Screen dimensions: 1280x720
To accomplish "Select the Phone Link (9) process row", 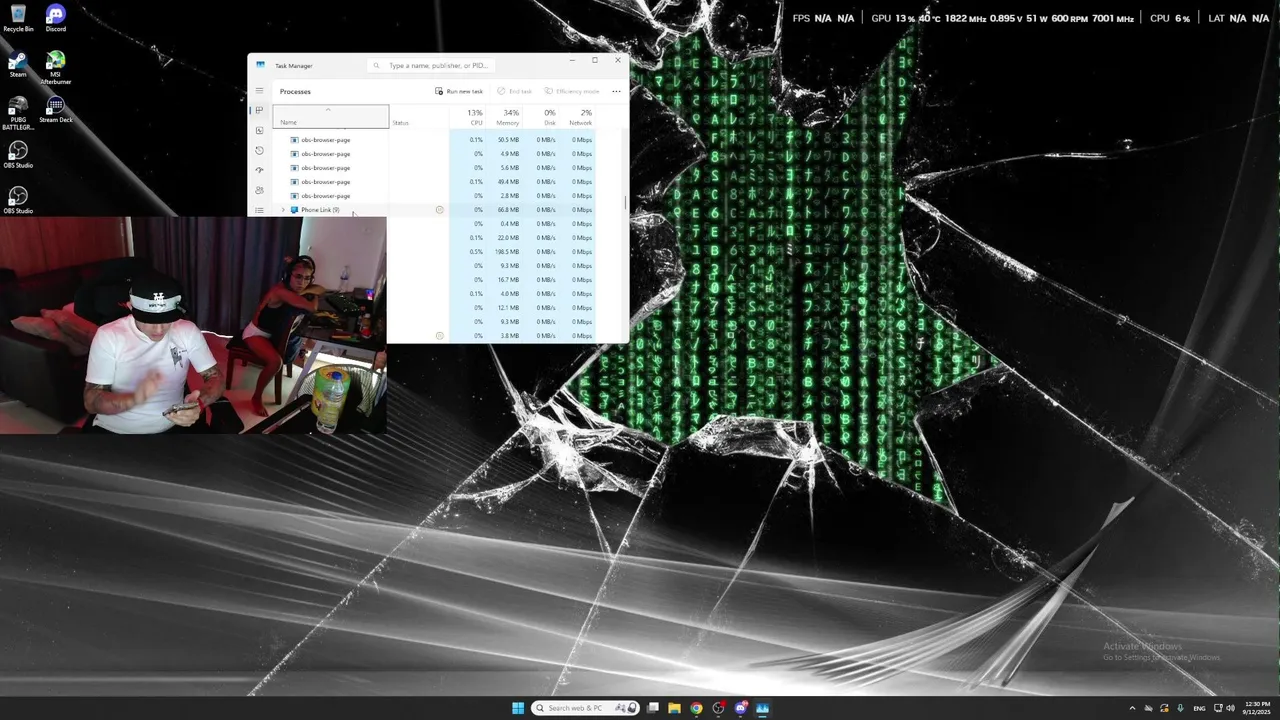I will (x=436, y=210).
